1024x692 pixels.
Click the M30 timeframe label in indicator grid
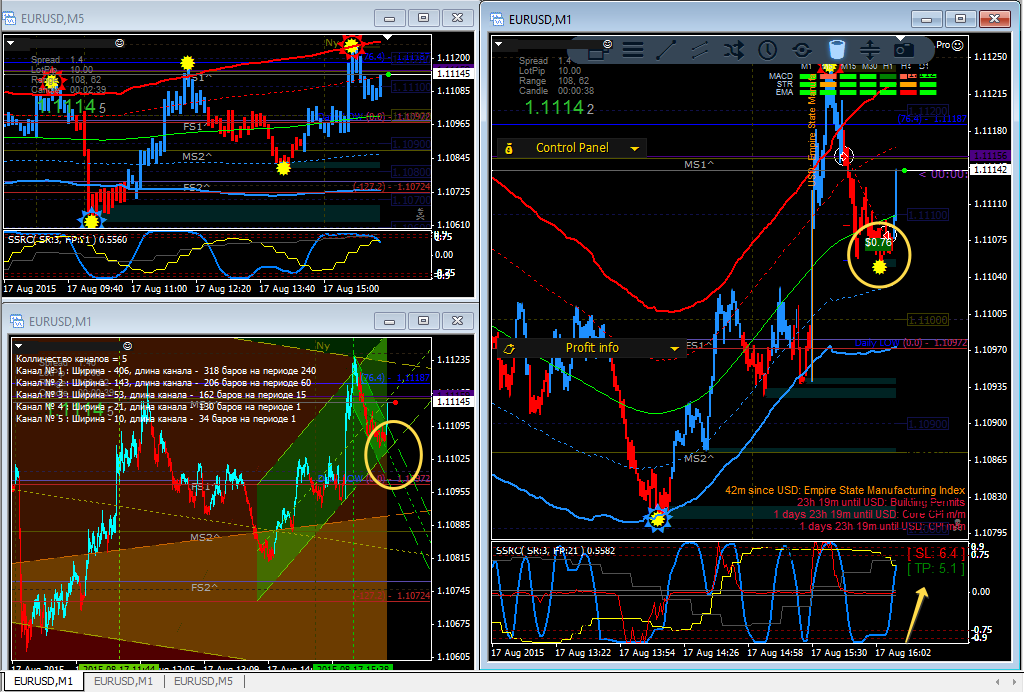click(869, 67)
